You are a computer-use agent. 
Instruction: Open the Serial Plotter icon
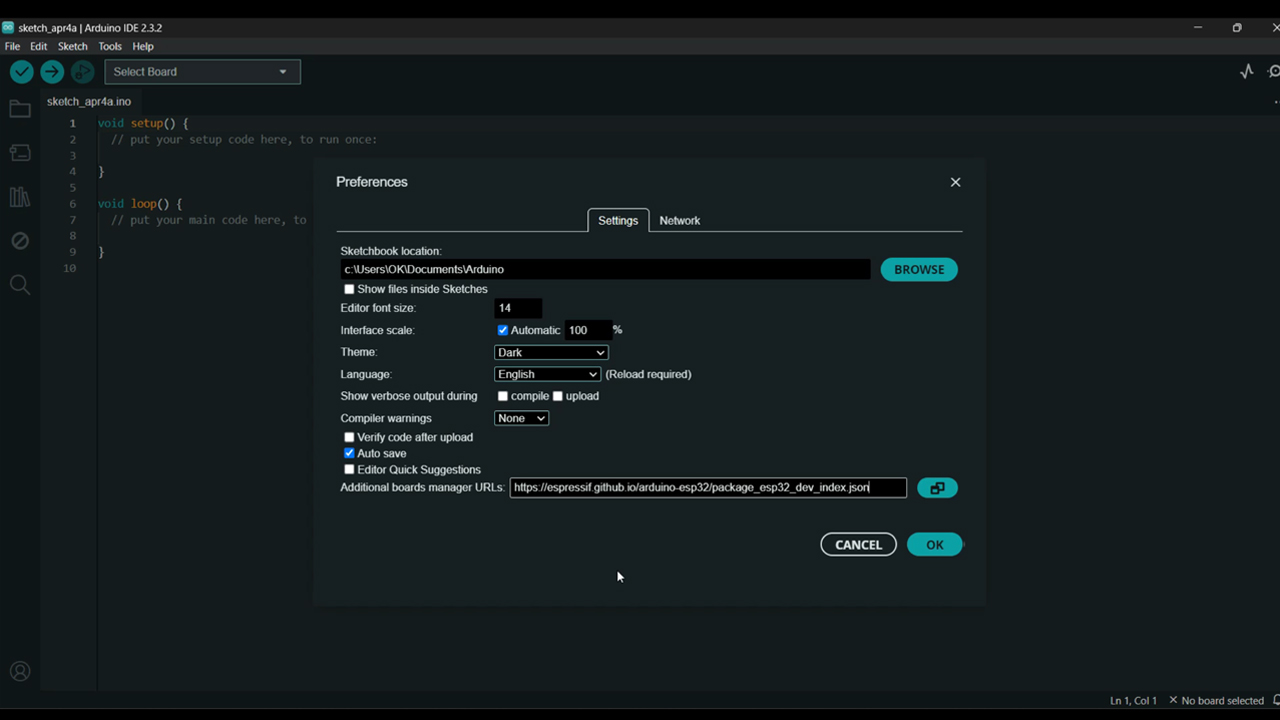[x=1246, y=72]
